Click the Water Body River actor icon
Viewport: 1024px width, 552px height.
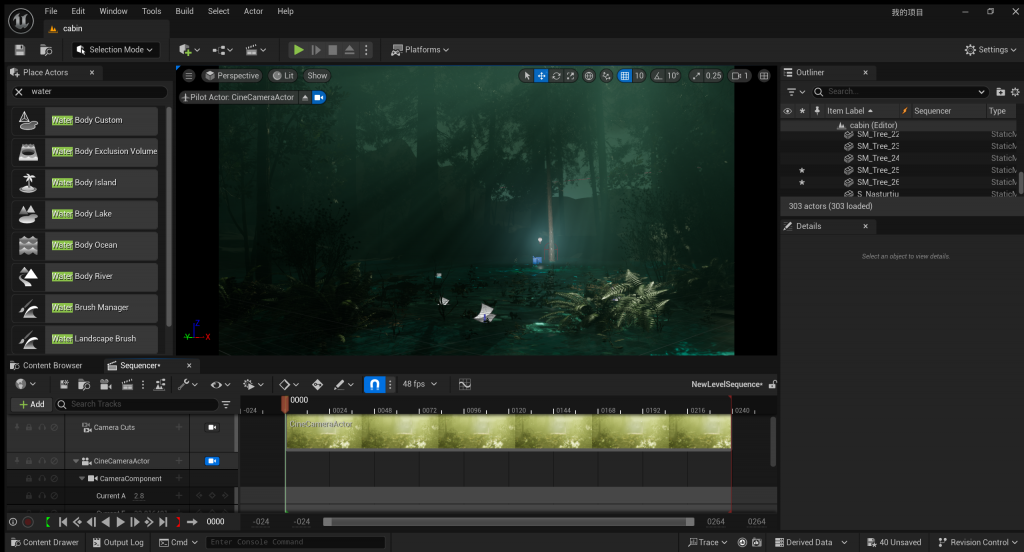(28, 276)
